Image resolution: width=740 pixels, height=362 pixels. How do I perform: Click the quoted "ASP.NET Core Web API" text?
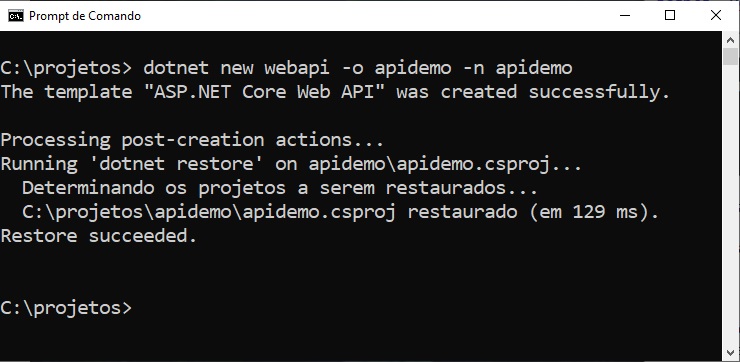(x=264, y=92)
